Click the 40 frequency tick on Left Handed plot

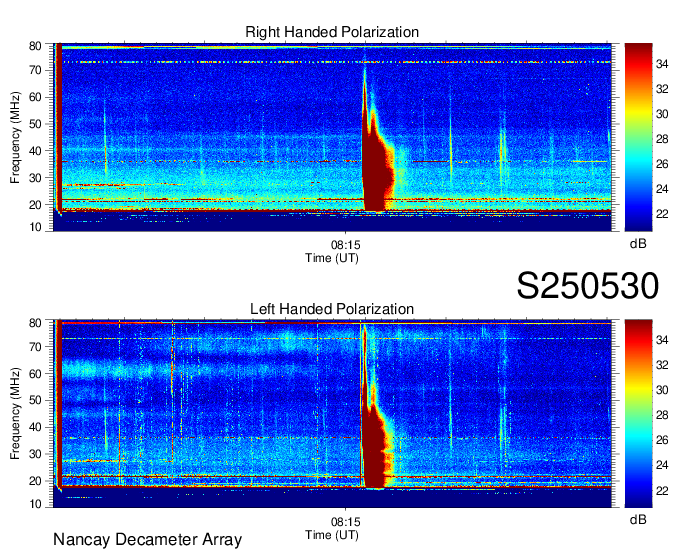[x=35, y=427]
